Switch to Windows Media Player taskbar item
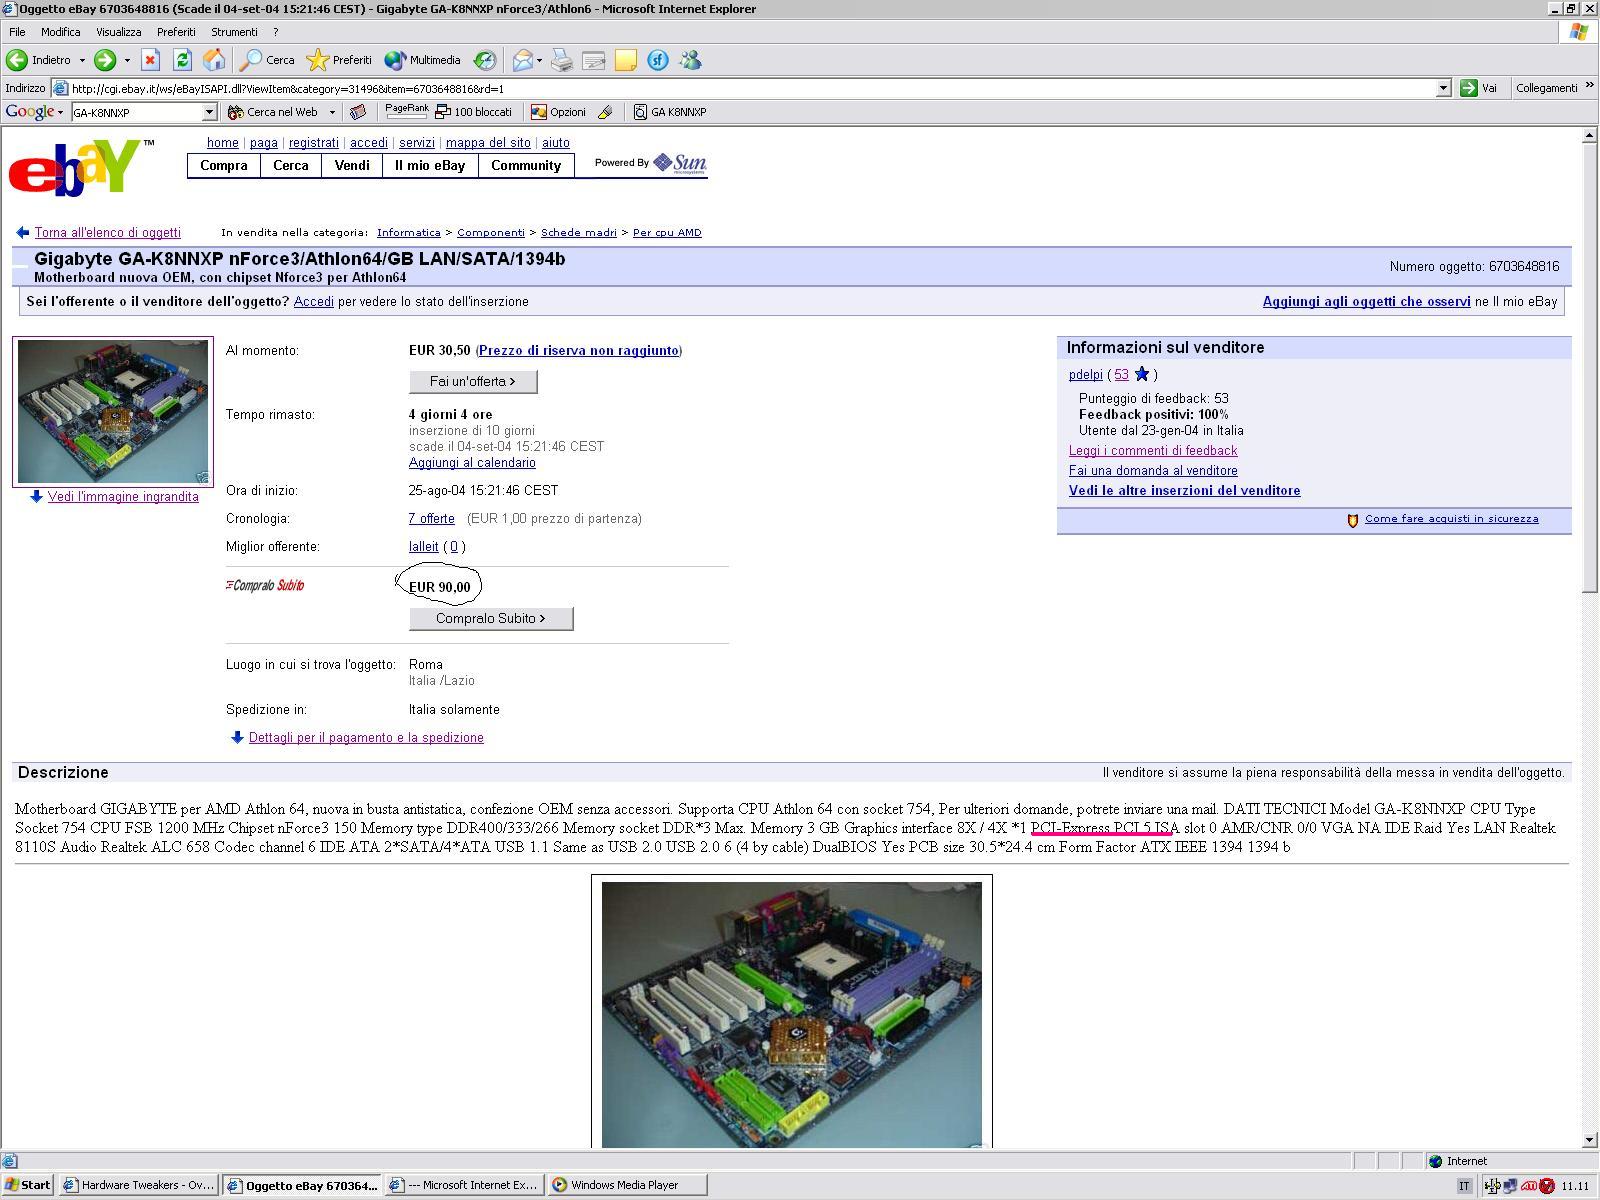The image size is (1600, 1200). (x=627, y=1185)
